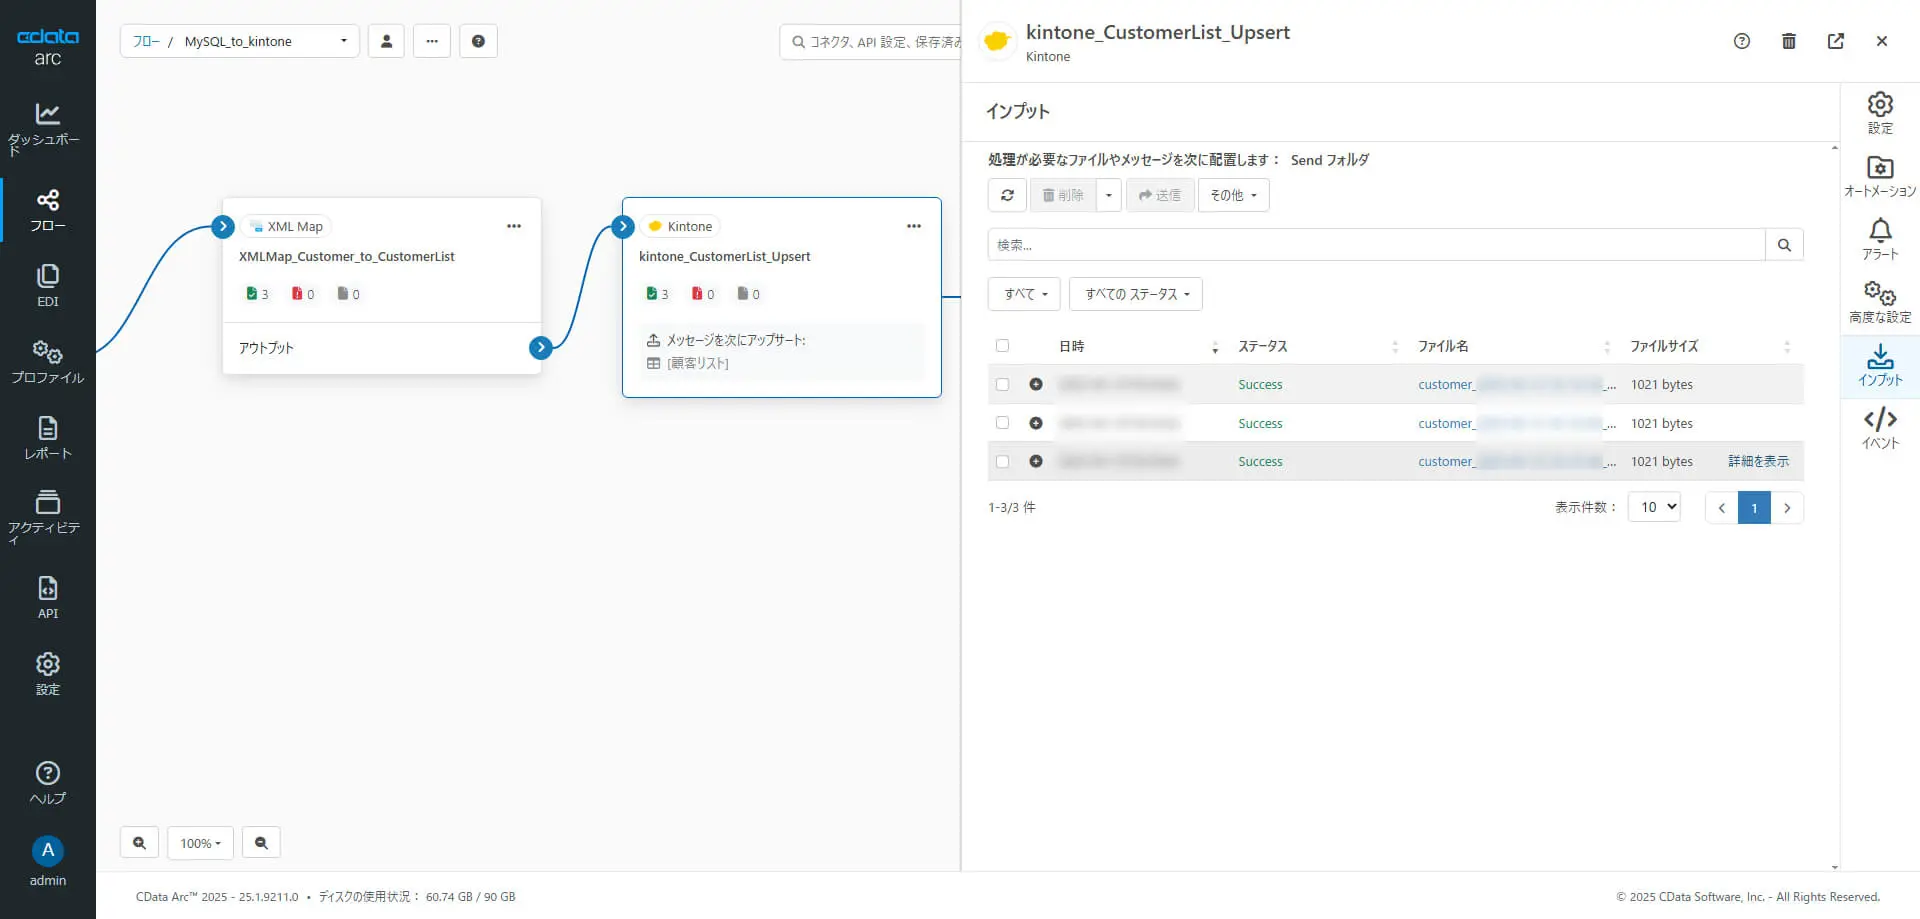The width and height of the screenshot is (1920, 919).
Task: Go to next page in pagination
Action: point(1787,508)
